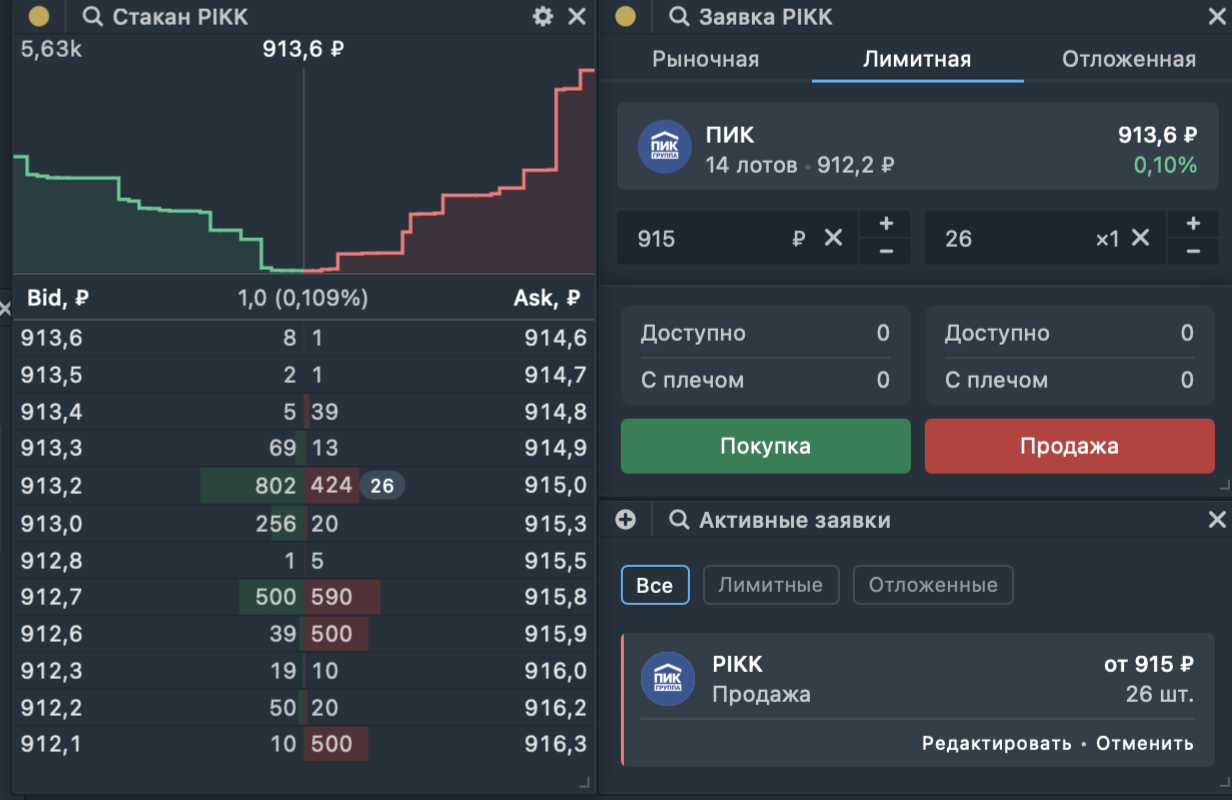The image size is (1232, 800).
Task: Click Отменить on the PIKK order
Action: [x=1145, y=743]
